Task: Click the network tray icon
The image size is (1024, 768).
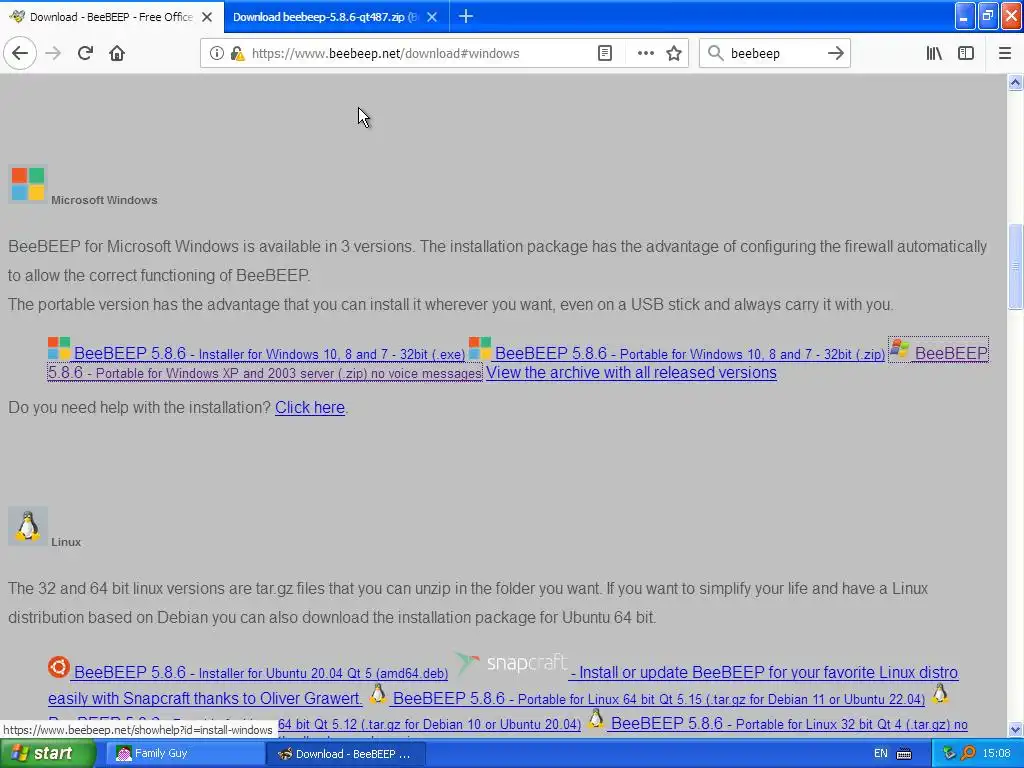Action: click(x=949, y=753)
